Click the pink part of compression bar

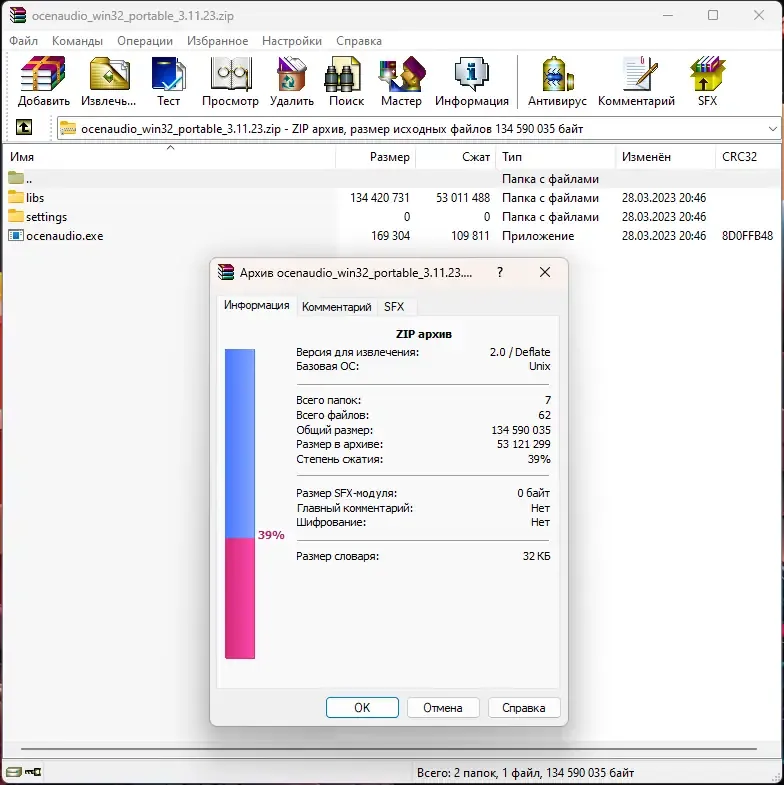[240, 598]
